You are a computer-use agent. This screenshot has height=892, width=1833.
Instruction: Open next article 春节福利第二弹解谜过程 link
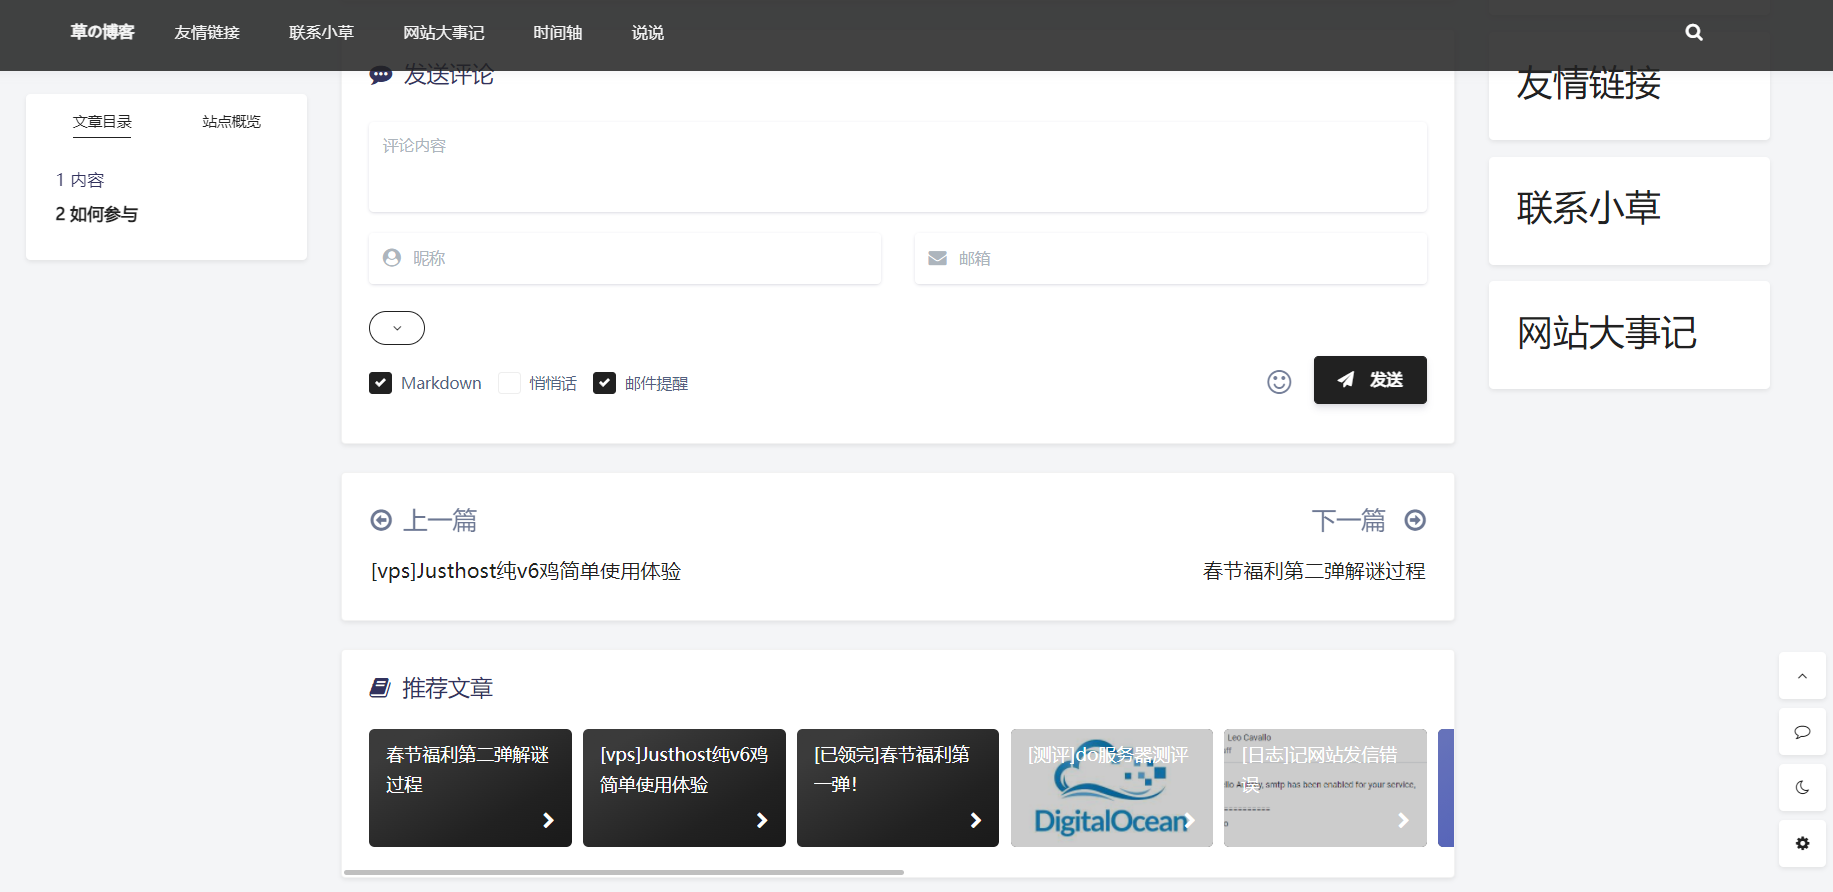(x=1314, y=571)
